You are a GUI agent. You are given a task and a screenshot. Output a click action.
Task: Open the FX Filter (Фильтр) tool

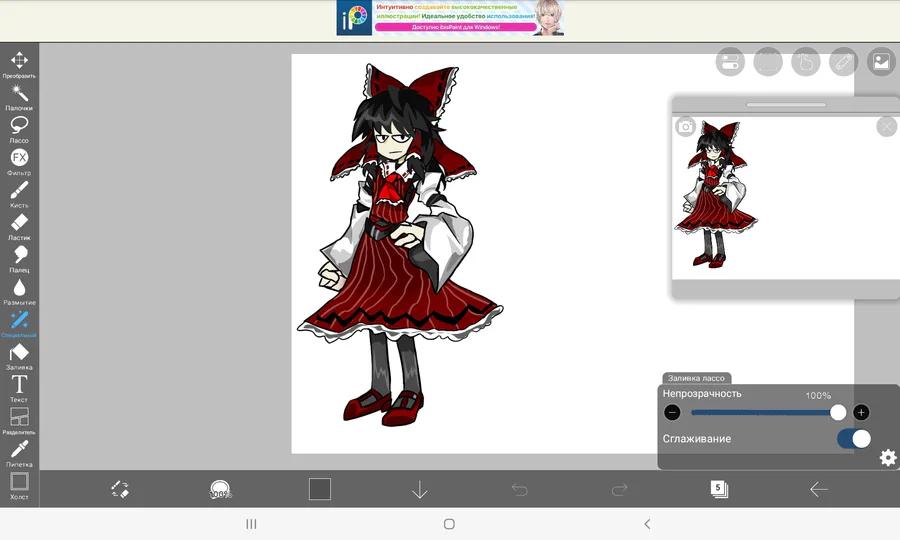click(x=19, y=162)
